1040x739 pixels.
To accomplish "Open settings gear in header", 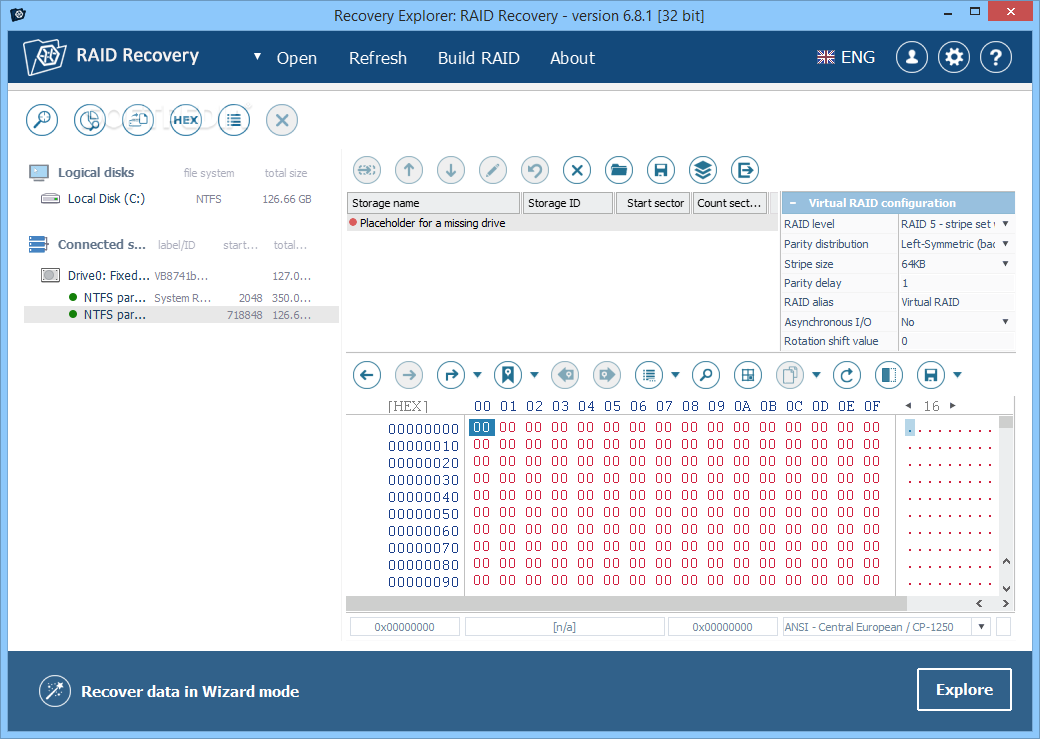I will 954,58.
